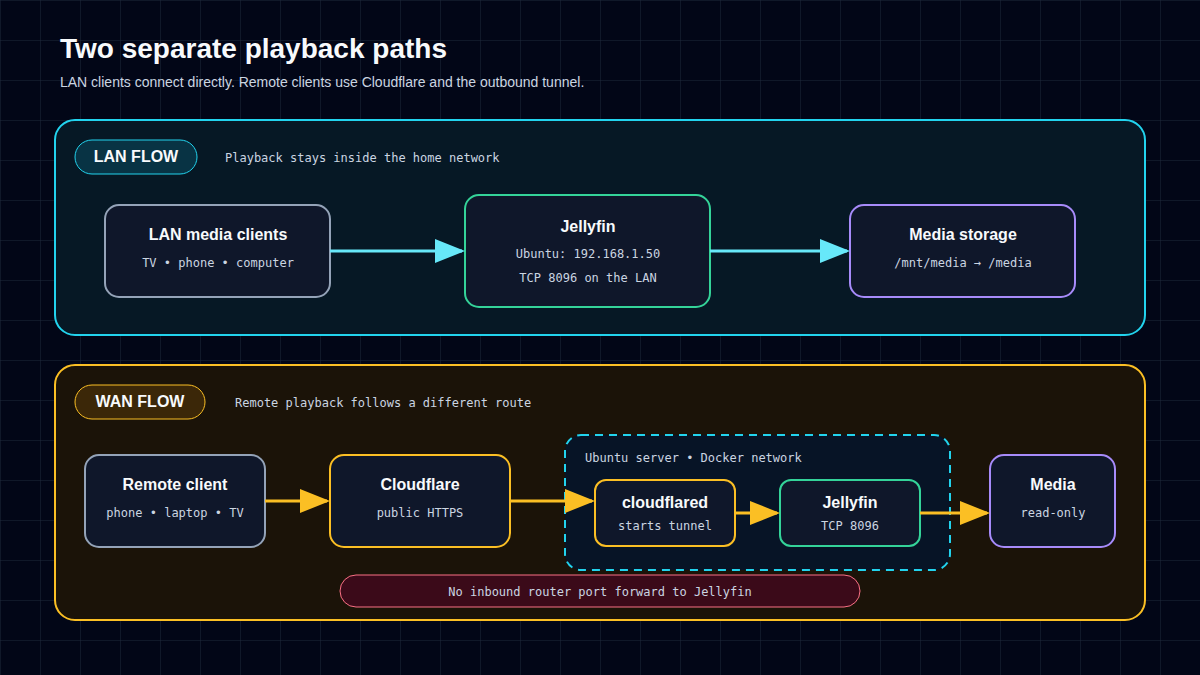Select the cloudflared starts tunnel box
The height and width of the screenshot is (675, 1200).
pyautogui.click(x=665, y=513)
